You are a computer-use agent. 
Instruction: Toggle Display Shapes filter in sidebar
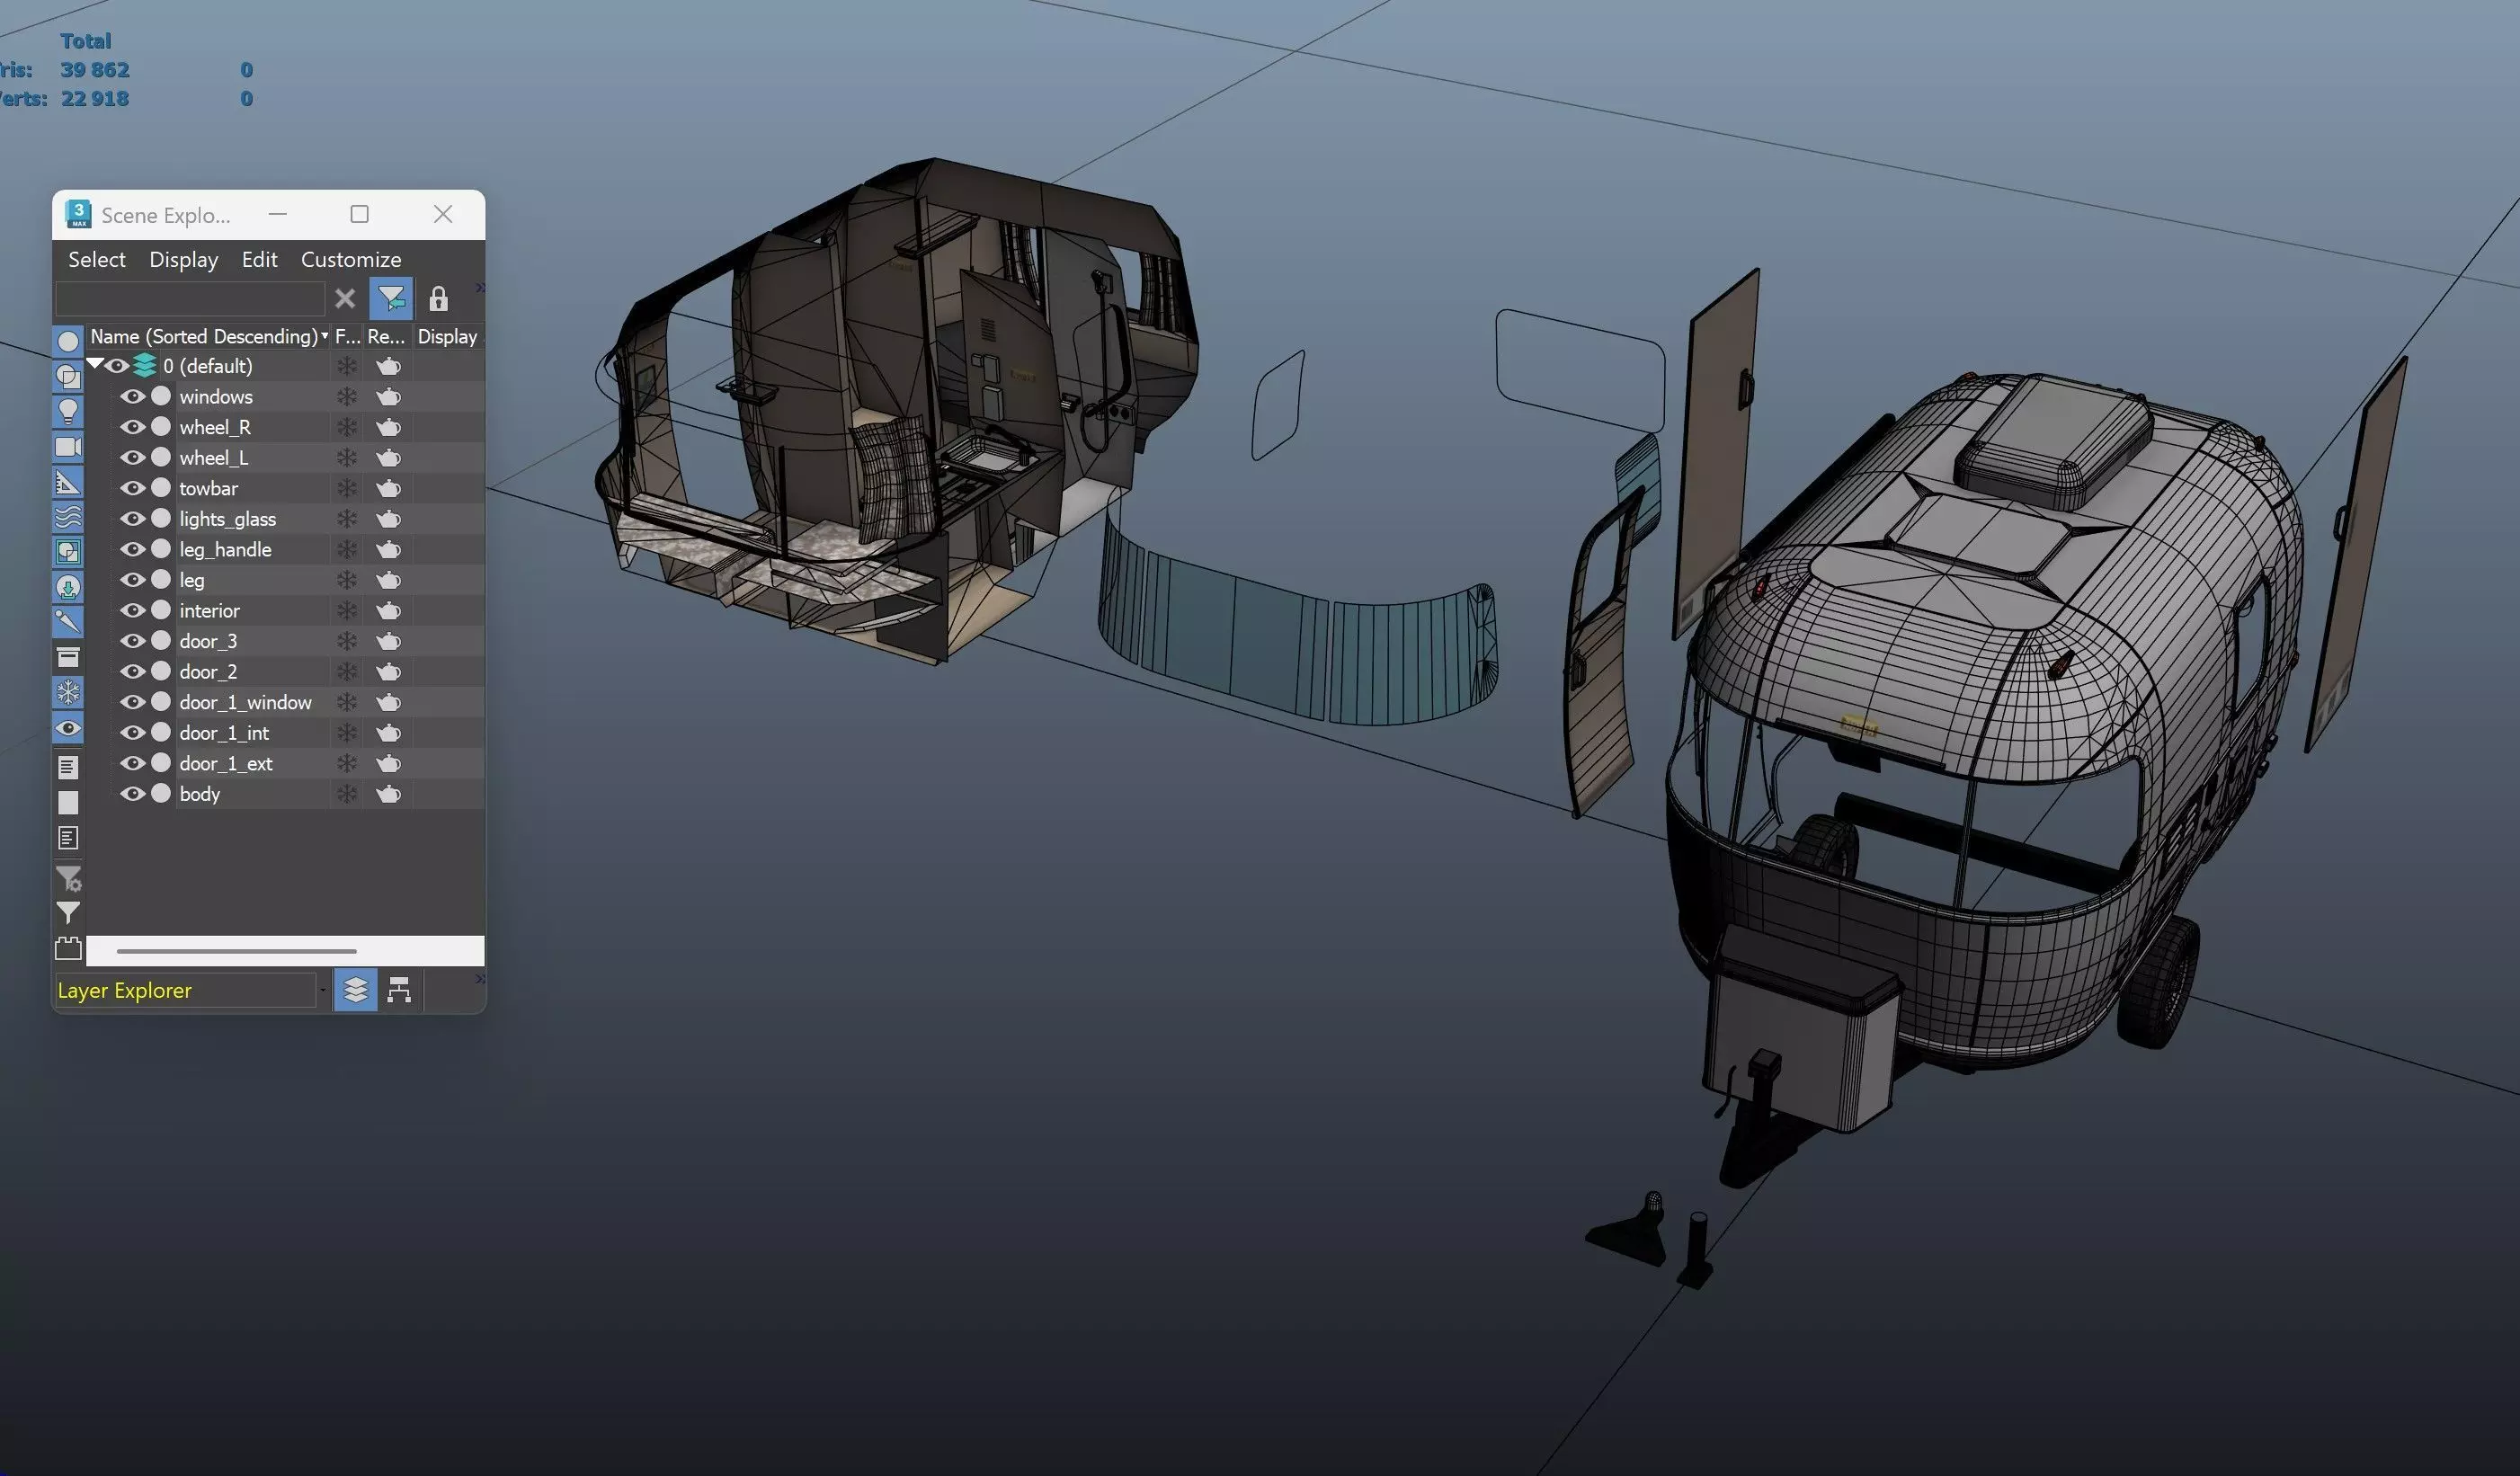tap(68, 376)
